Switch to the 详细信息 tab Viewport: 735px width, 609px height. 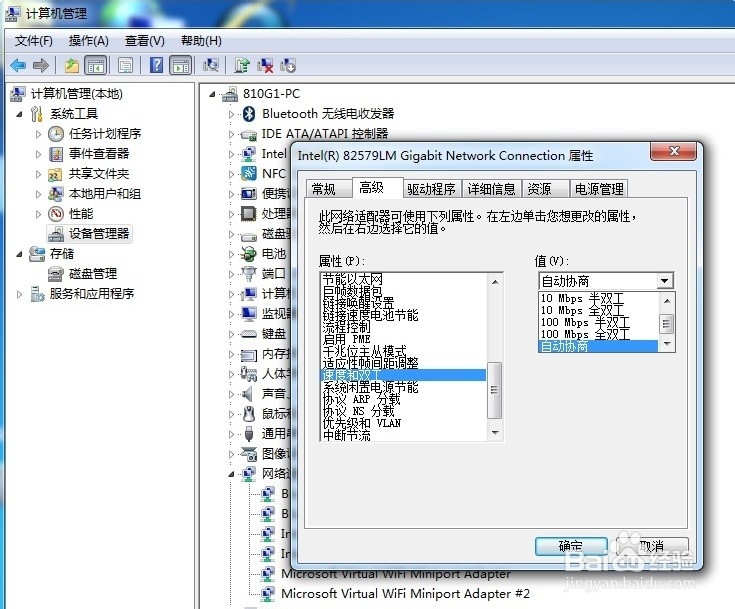(x=491, y=189)
